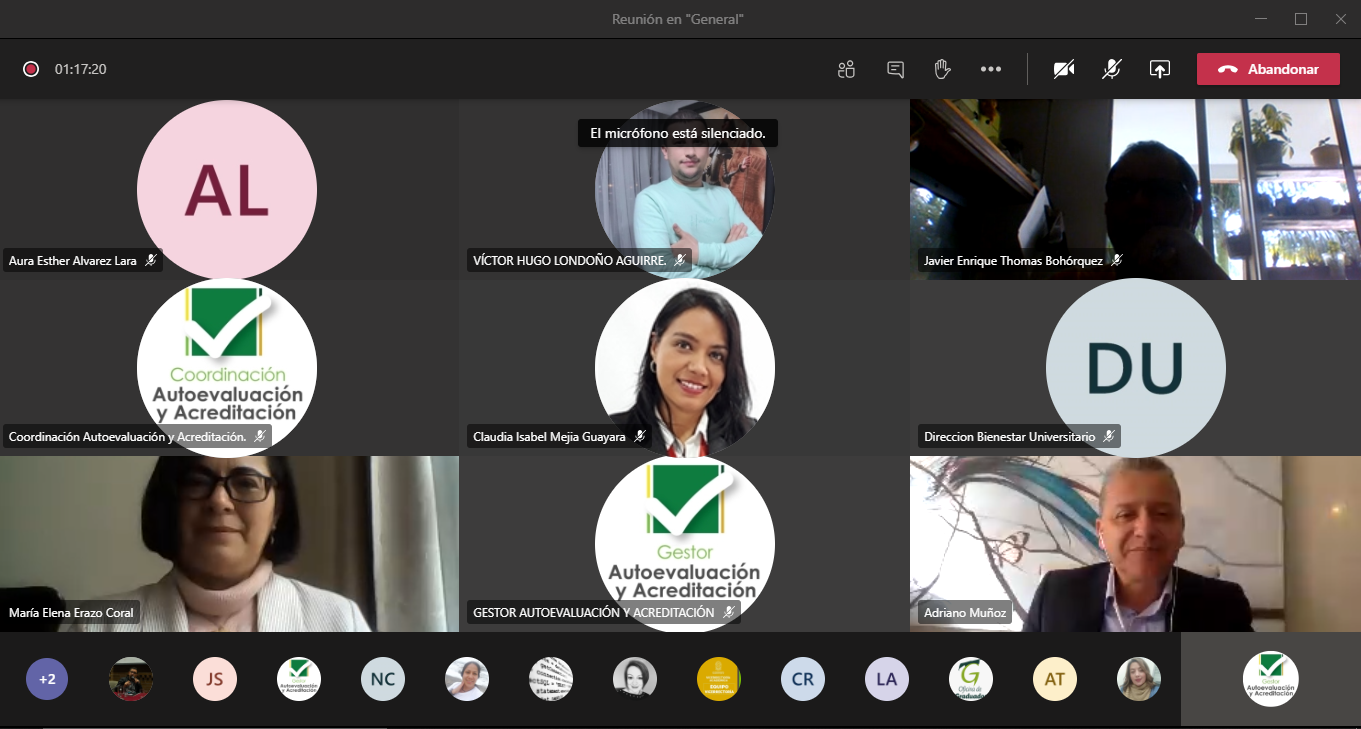Turn camera on
Viewport: 1361px width, 729px height.
tap(1064, 69)
